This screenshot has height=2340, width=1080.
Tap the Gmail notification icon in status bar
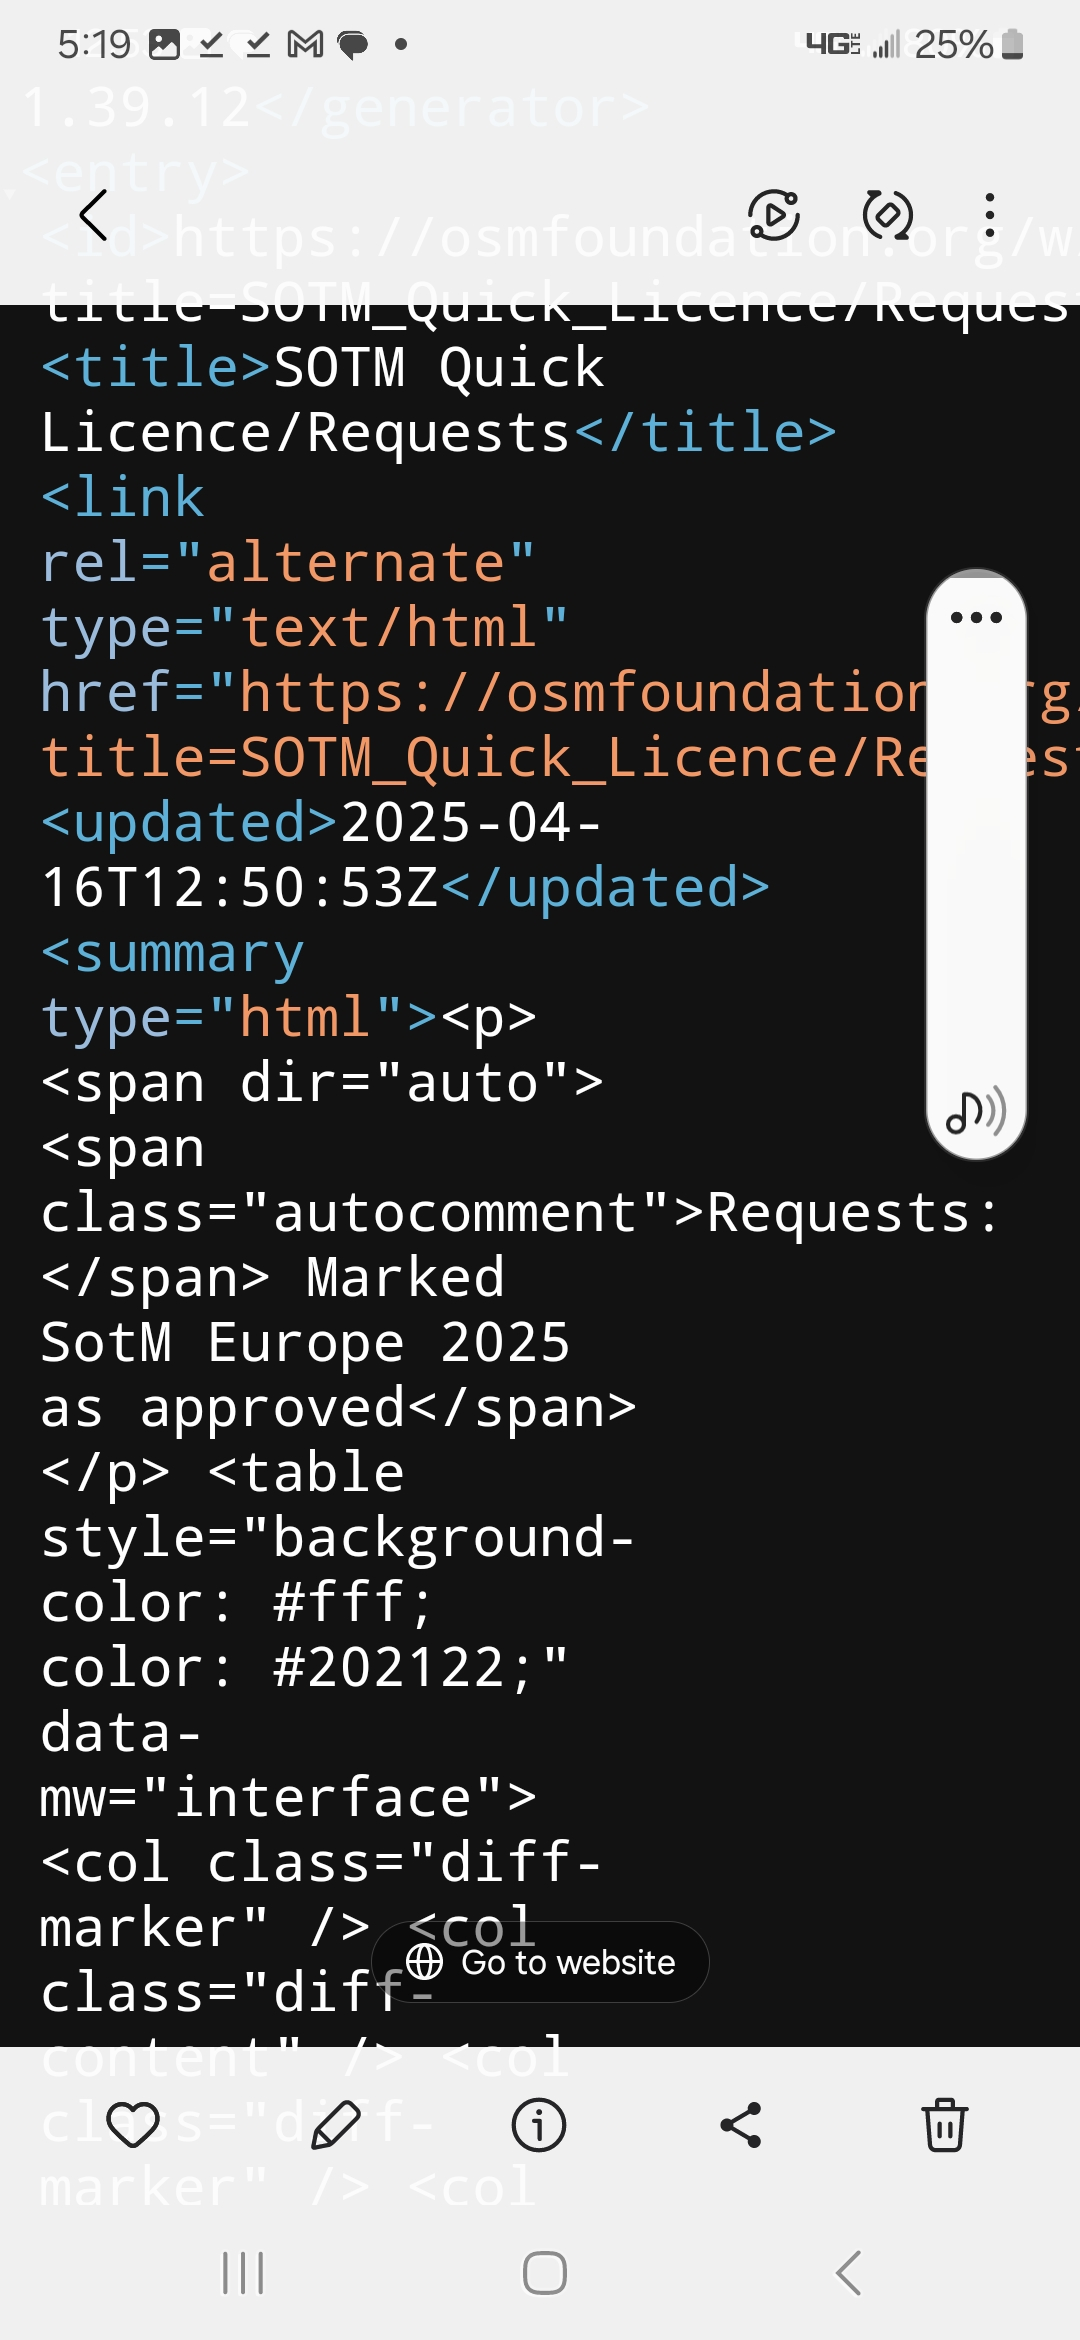[305, 44]
